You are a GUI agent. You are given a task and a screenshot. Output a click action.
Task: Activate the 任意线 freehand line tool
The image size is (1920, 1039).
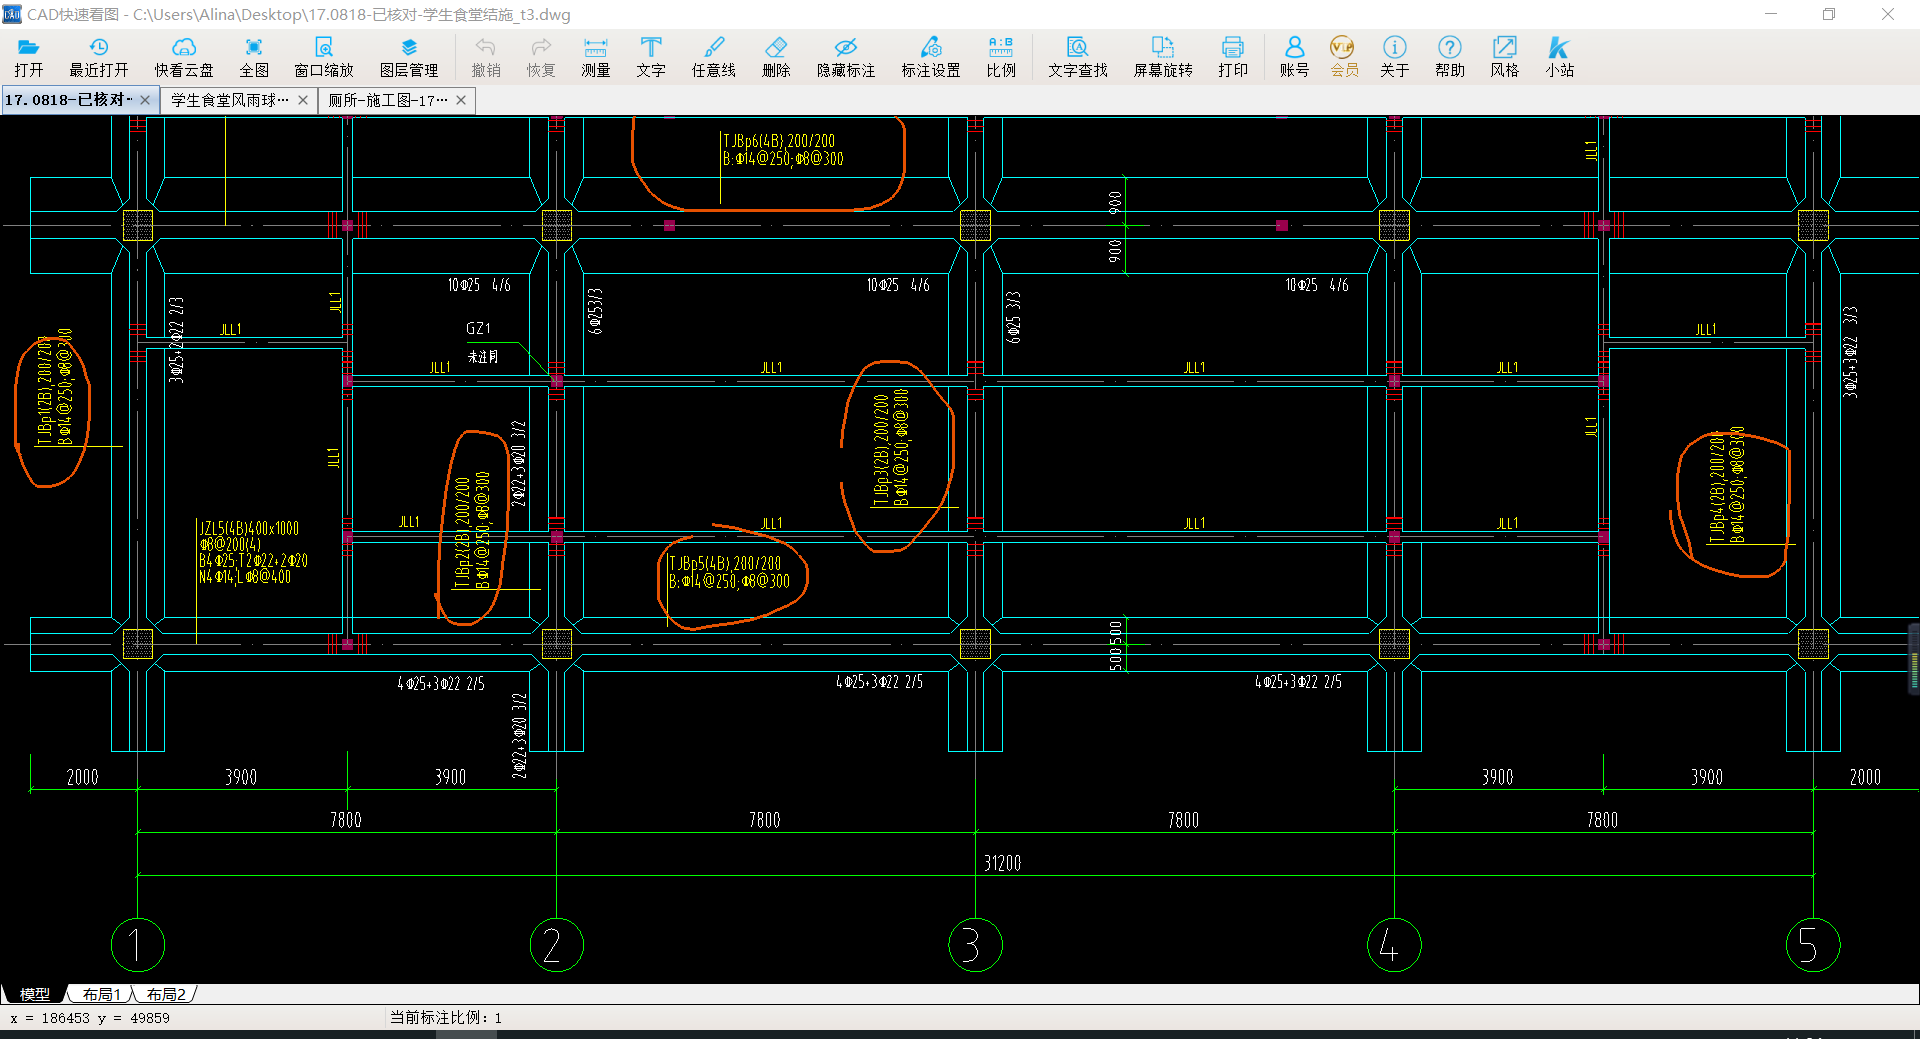[714, 57]
